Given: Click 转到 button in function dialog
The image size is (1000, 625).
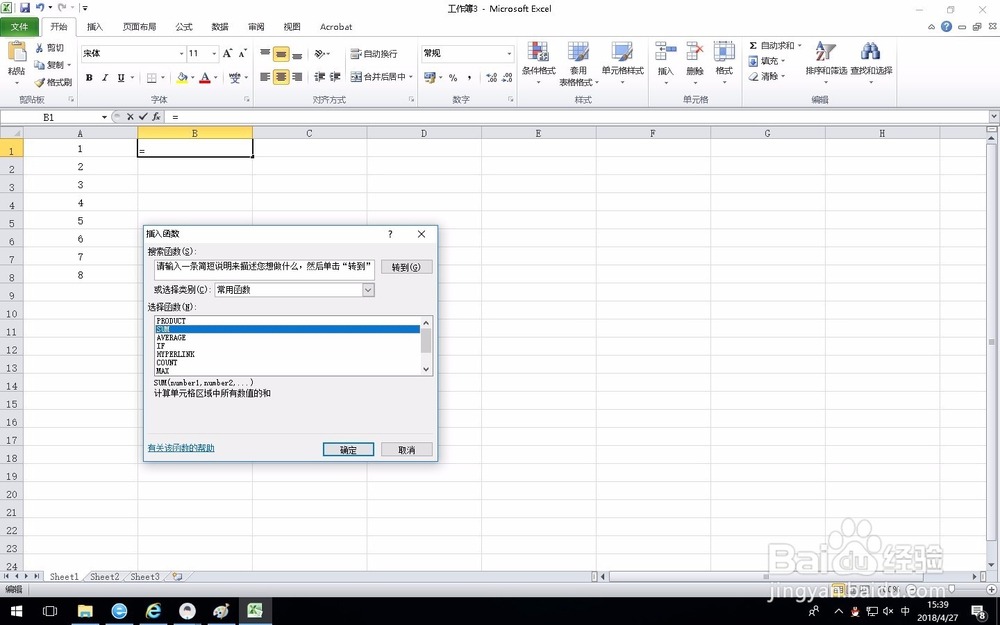Looking at the screenshot, I should click(406, 267).
